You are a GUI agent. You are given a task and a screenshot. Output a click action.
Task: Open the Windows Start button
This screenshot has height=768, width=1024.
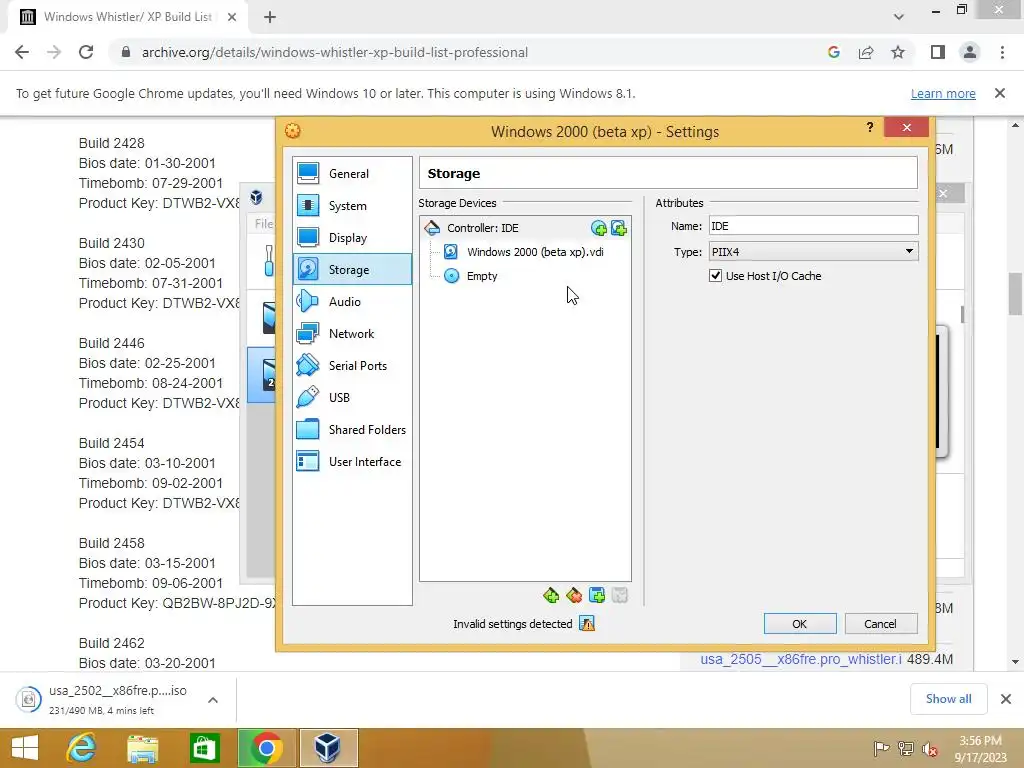[25, 748]
